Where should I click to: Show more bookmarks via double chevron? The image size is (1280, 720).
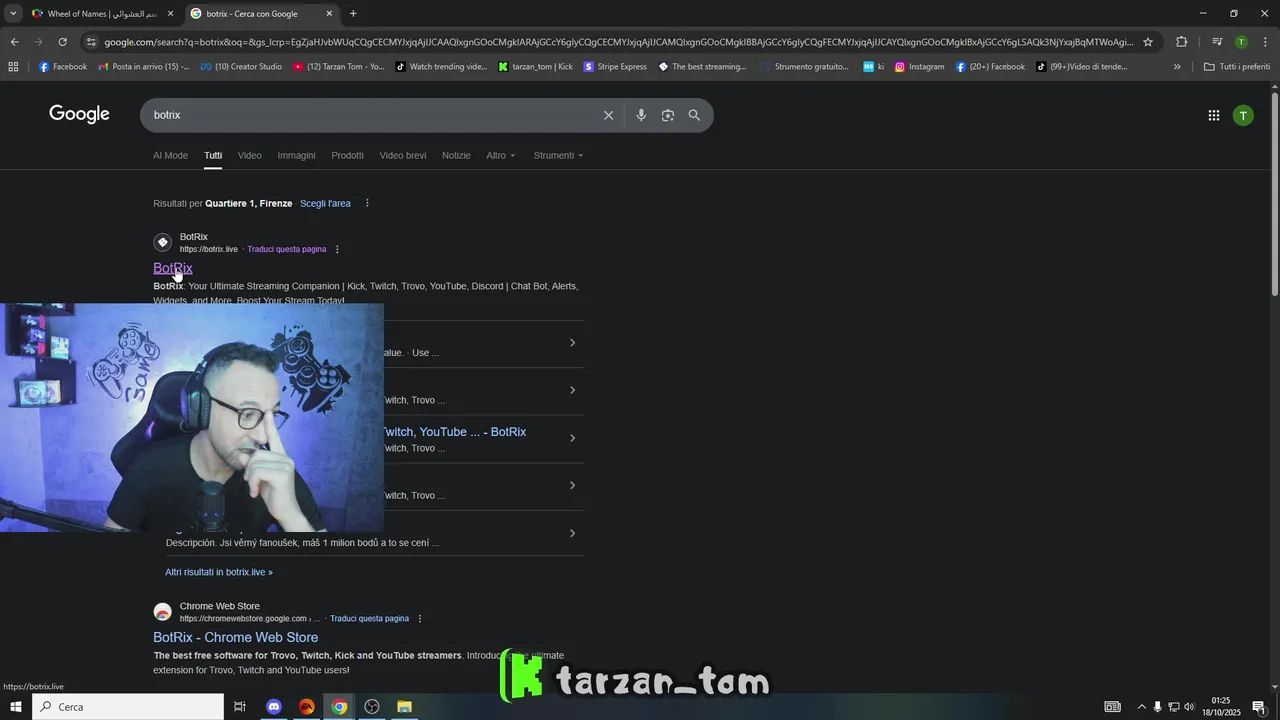[1177, 67]
